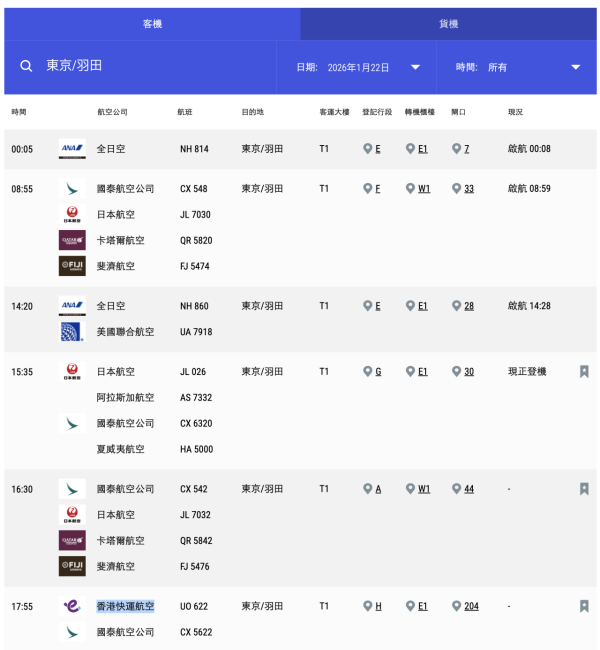
Task: Click the map pin icon beside gate 7
Action: point(456,148)
